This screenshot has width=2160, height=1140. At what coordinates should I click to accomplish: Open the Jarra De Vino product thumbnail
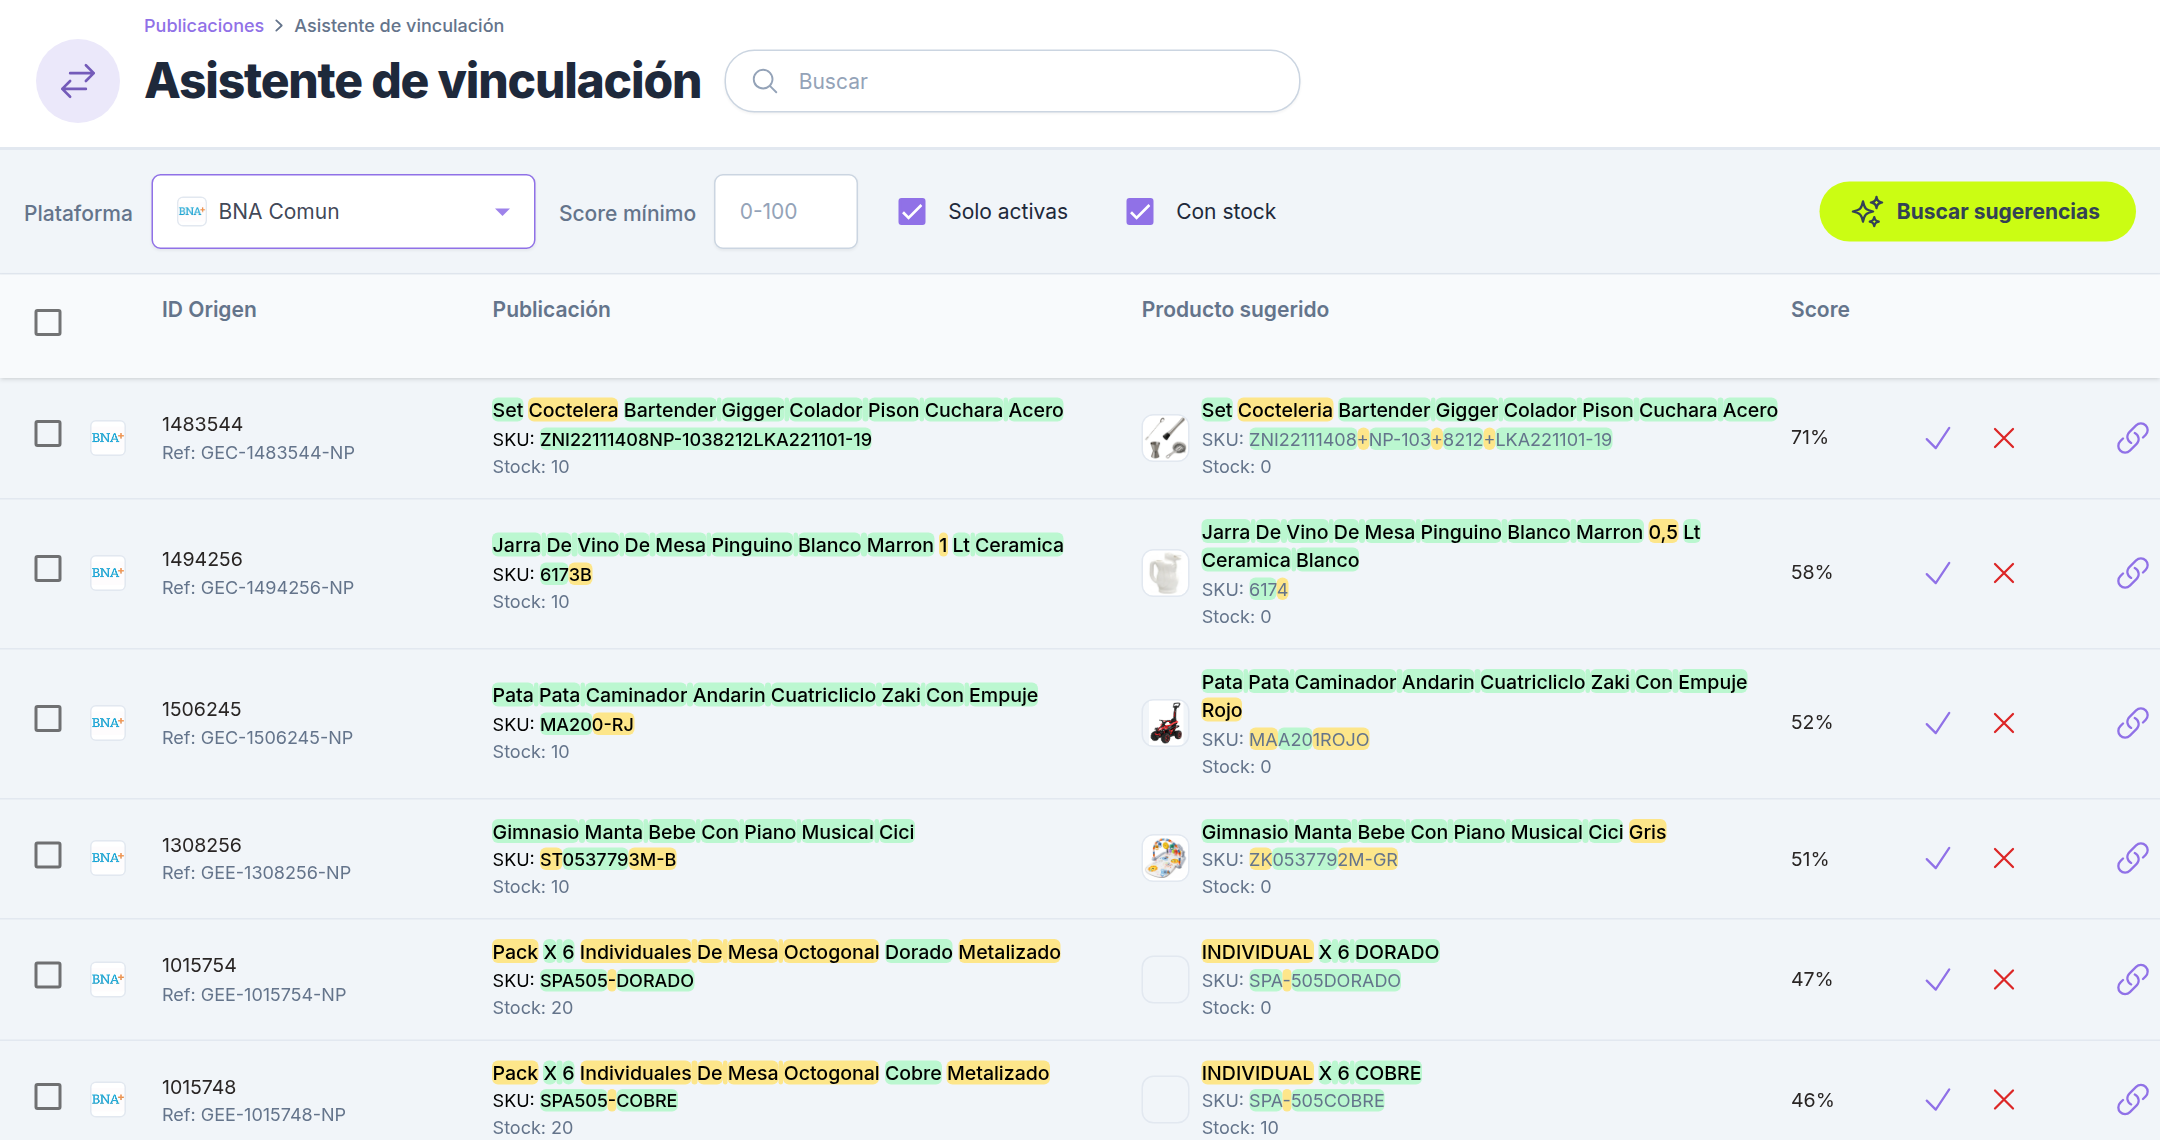pos(1165,573)
